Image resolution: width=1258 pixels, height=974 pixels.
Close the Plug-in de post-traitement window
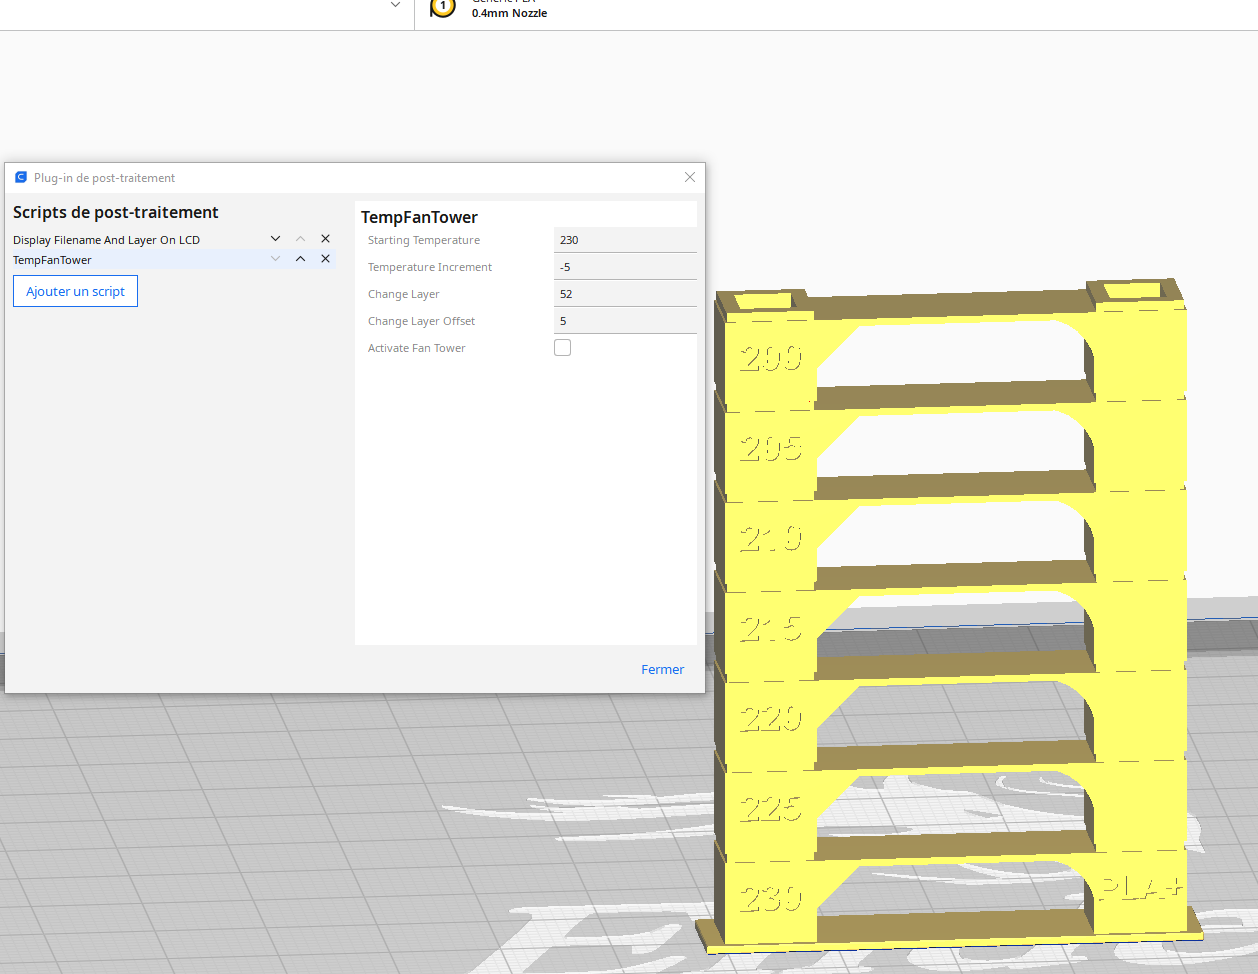pyautogui.click(x=690, y=177)
